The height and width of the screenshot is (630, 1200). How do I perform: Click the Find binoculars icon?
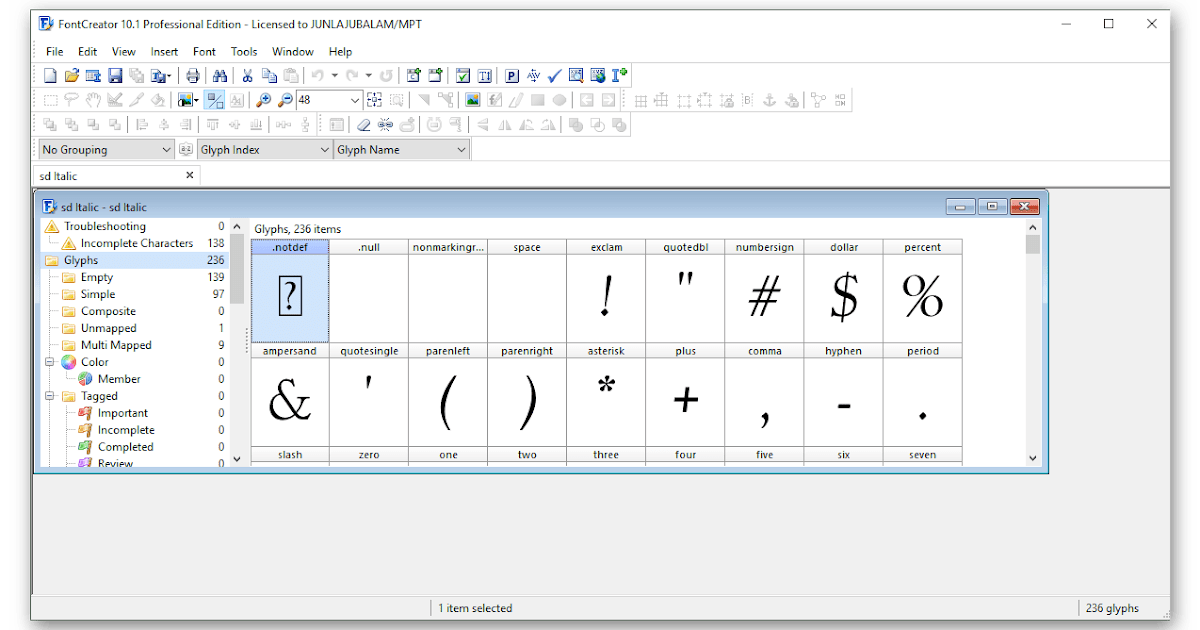(220, 75)
